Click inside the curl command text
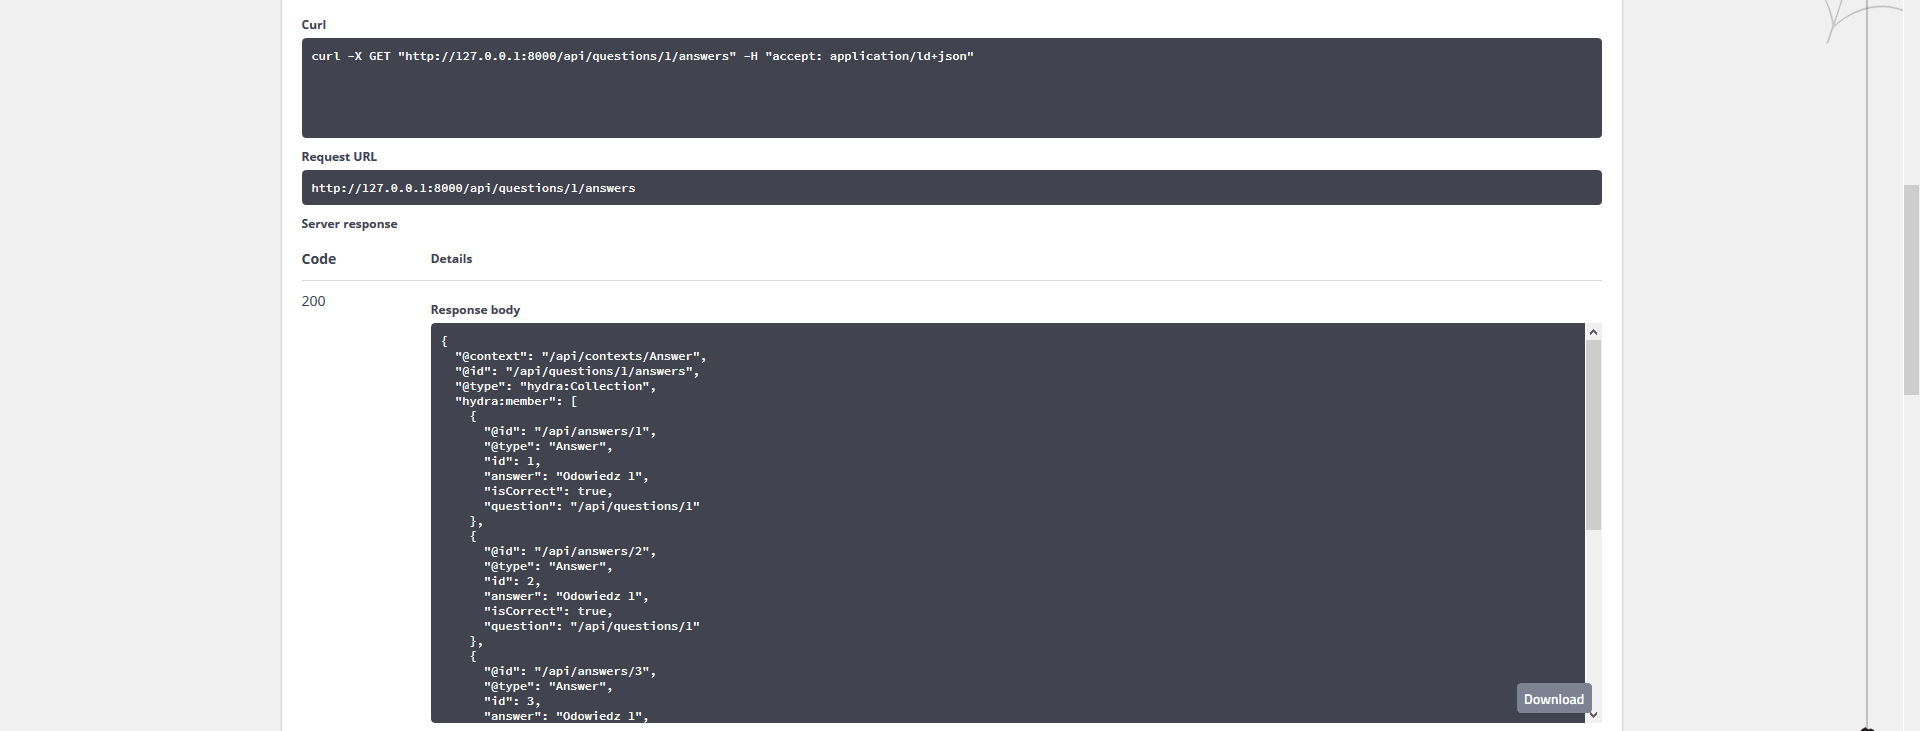The width and height of the screenshot is (1920, 731). (x=642, y=56)
